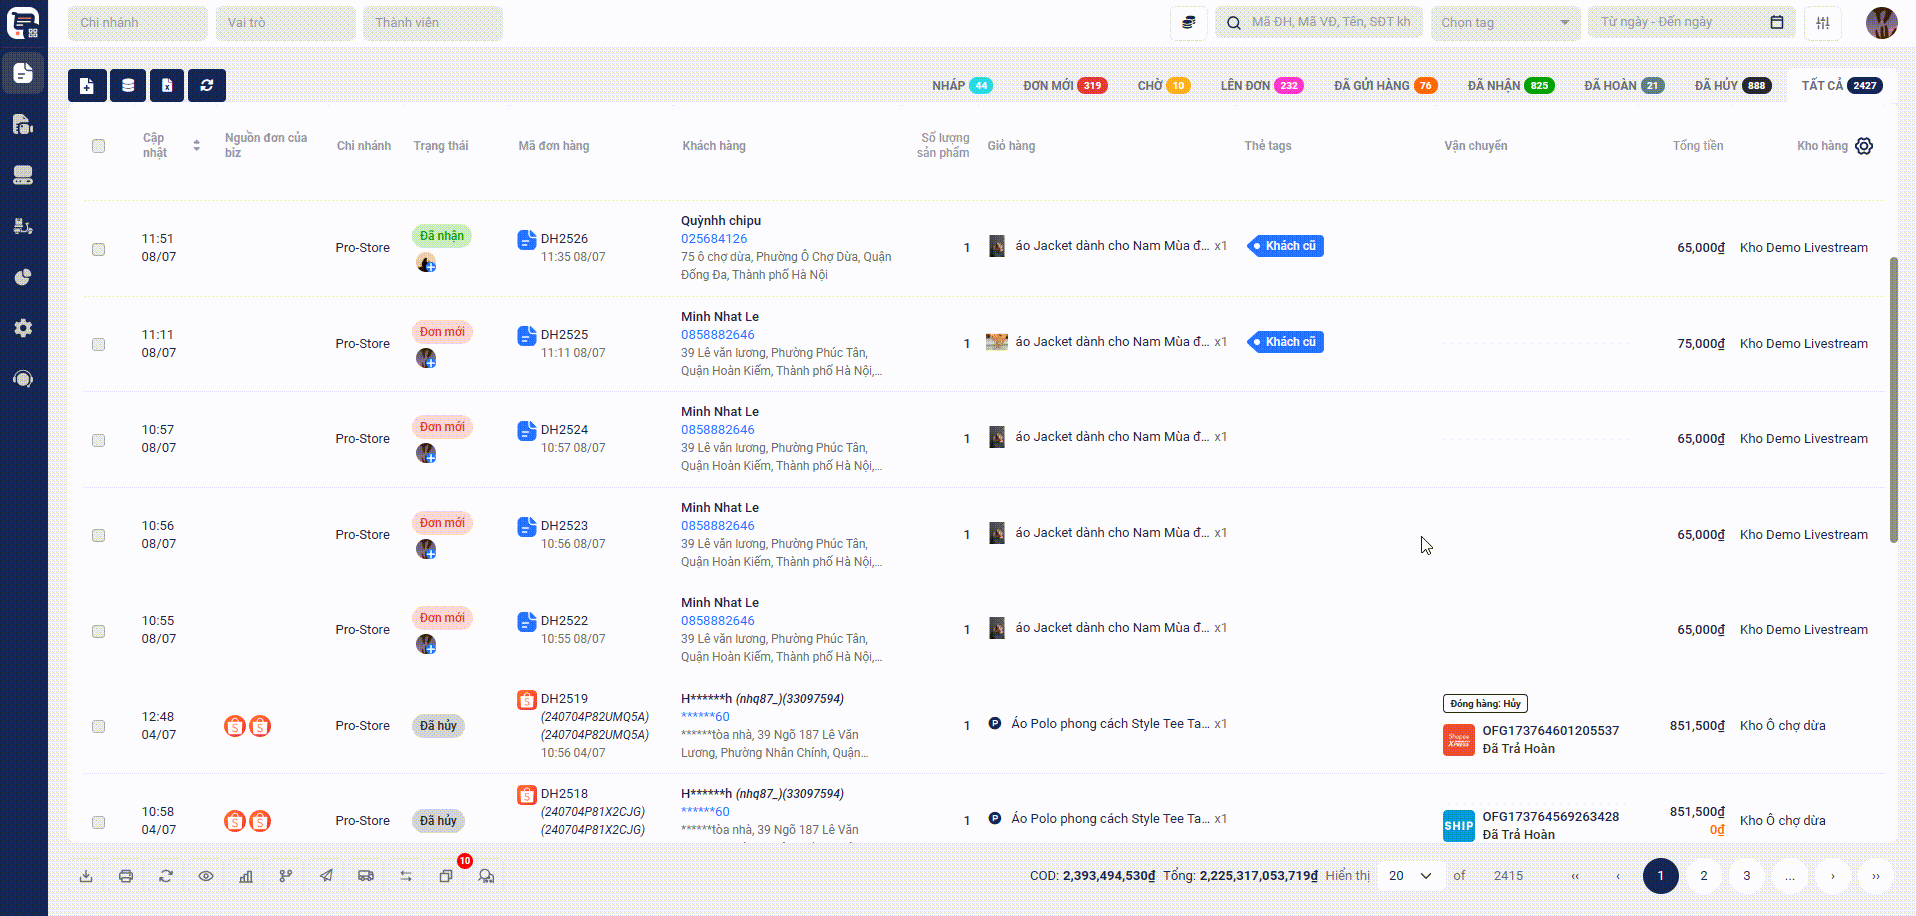The image size is (1916, 916).
Task: Tick the select-all checkbox in table header
Action: point(98,146)
